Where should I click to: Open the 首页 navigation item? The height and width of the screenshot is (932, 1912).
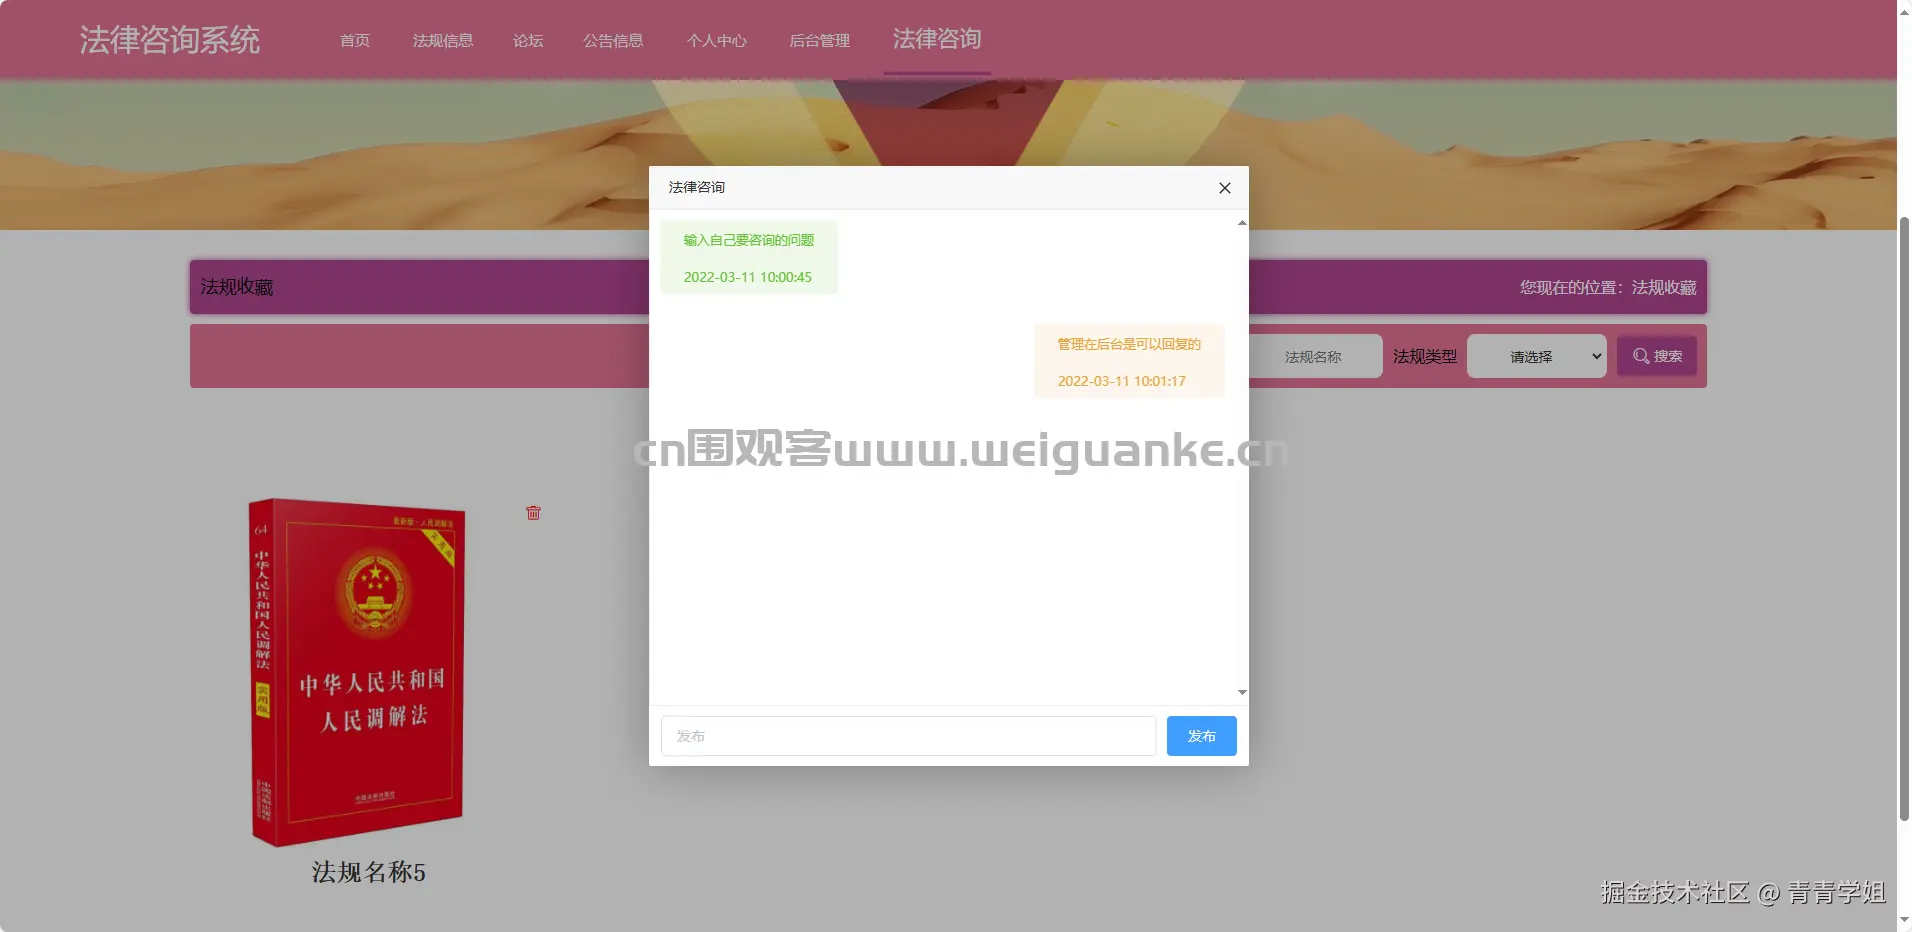pyautogui.click(x=355, y=40)
